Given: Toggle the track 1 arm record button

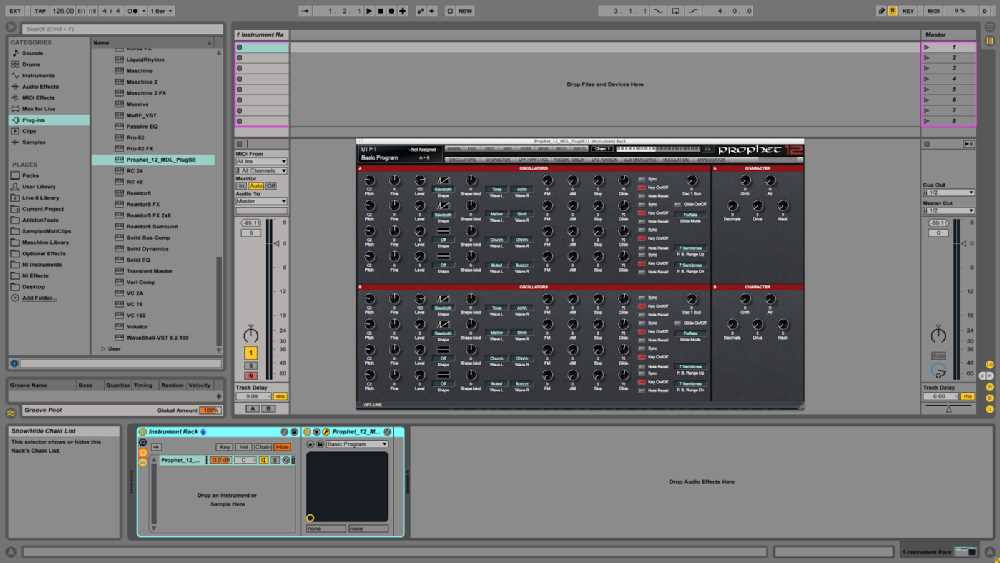Looking at the screenshot, I should click(251, 376).
